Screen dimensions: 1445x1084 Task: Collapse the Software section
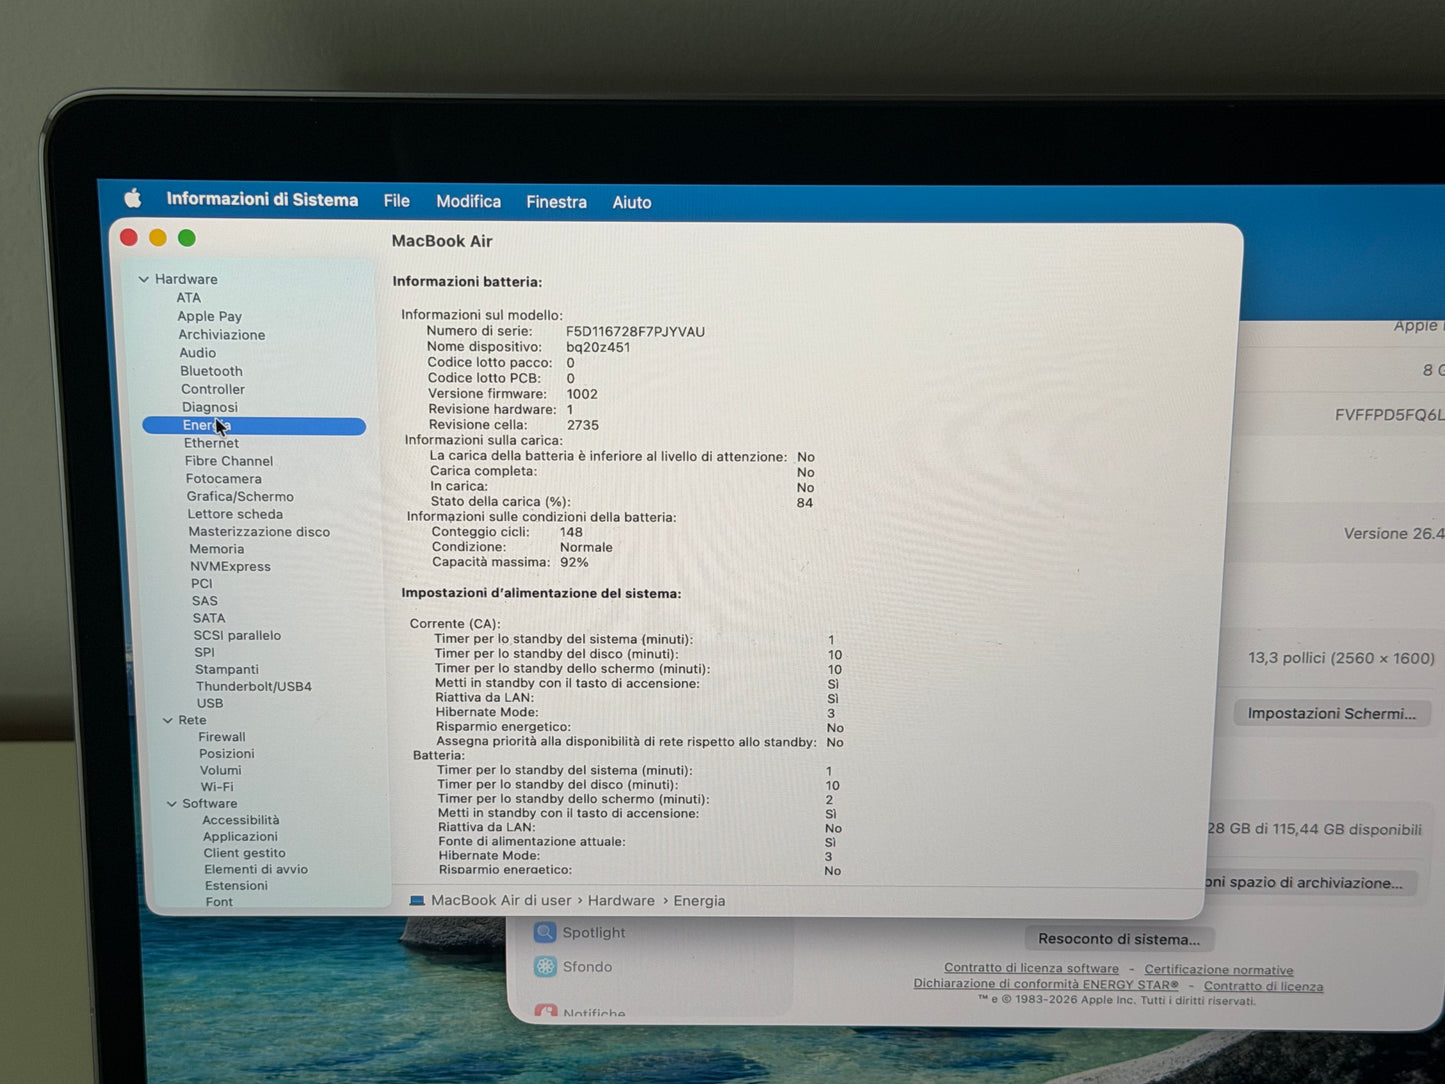[x=172, y=803]
